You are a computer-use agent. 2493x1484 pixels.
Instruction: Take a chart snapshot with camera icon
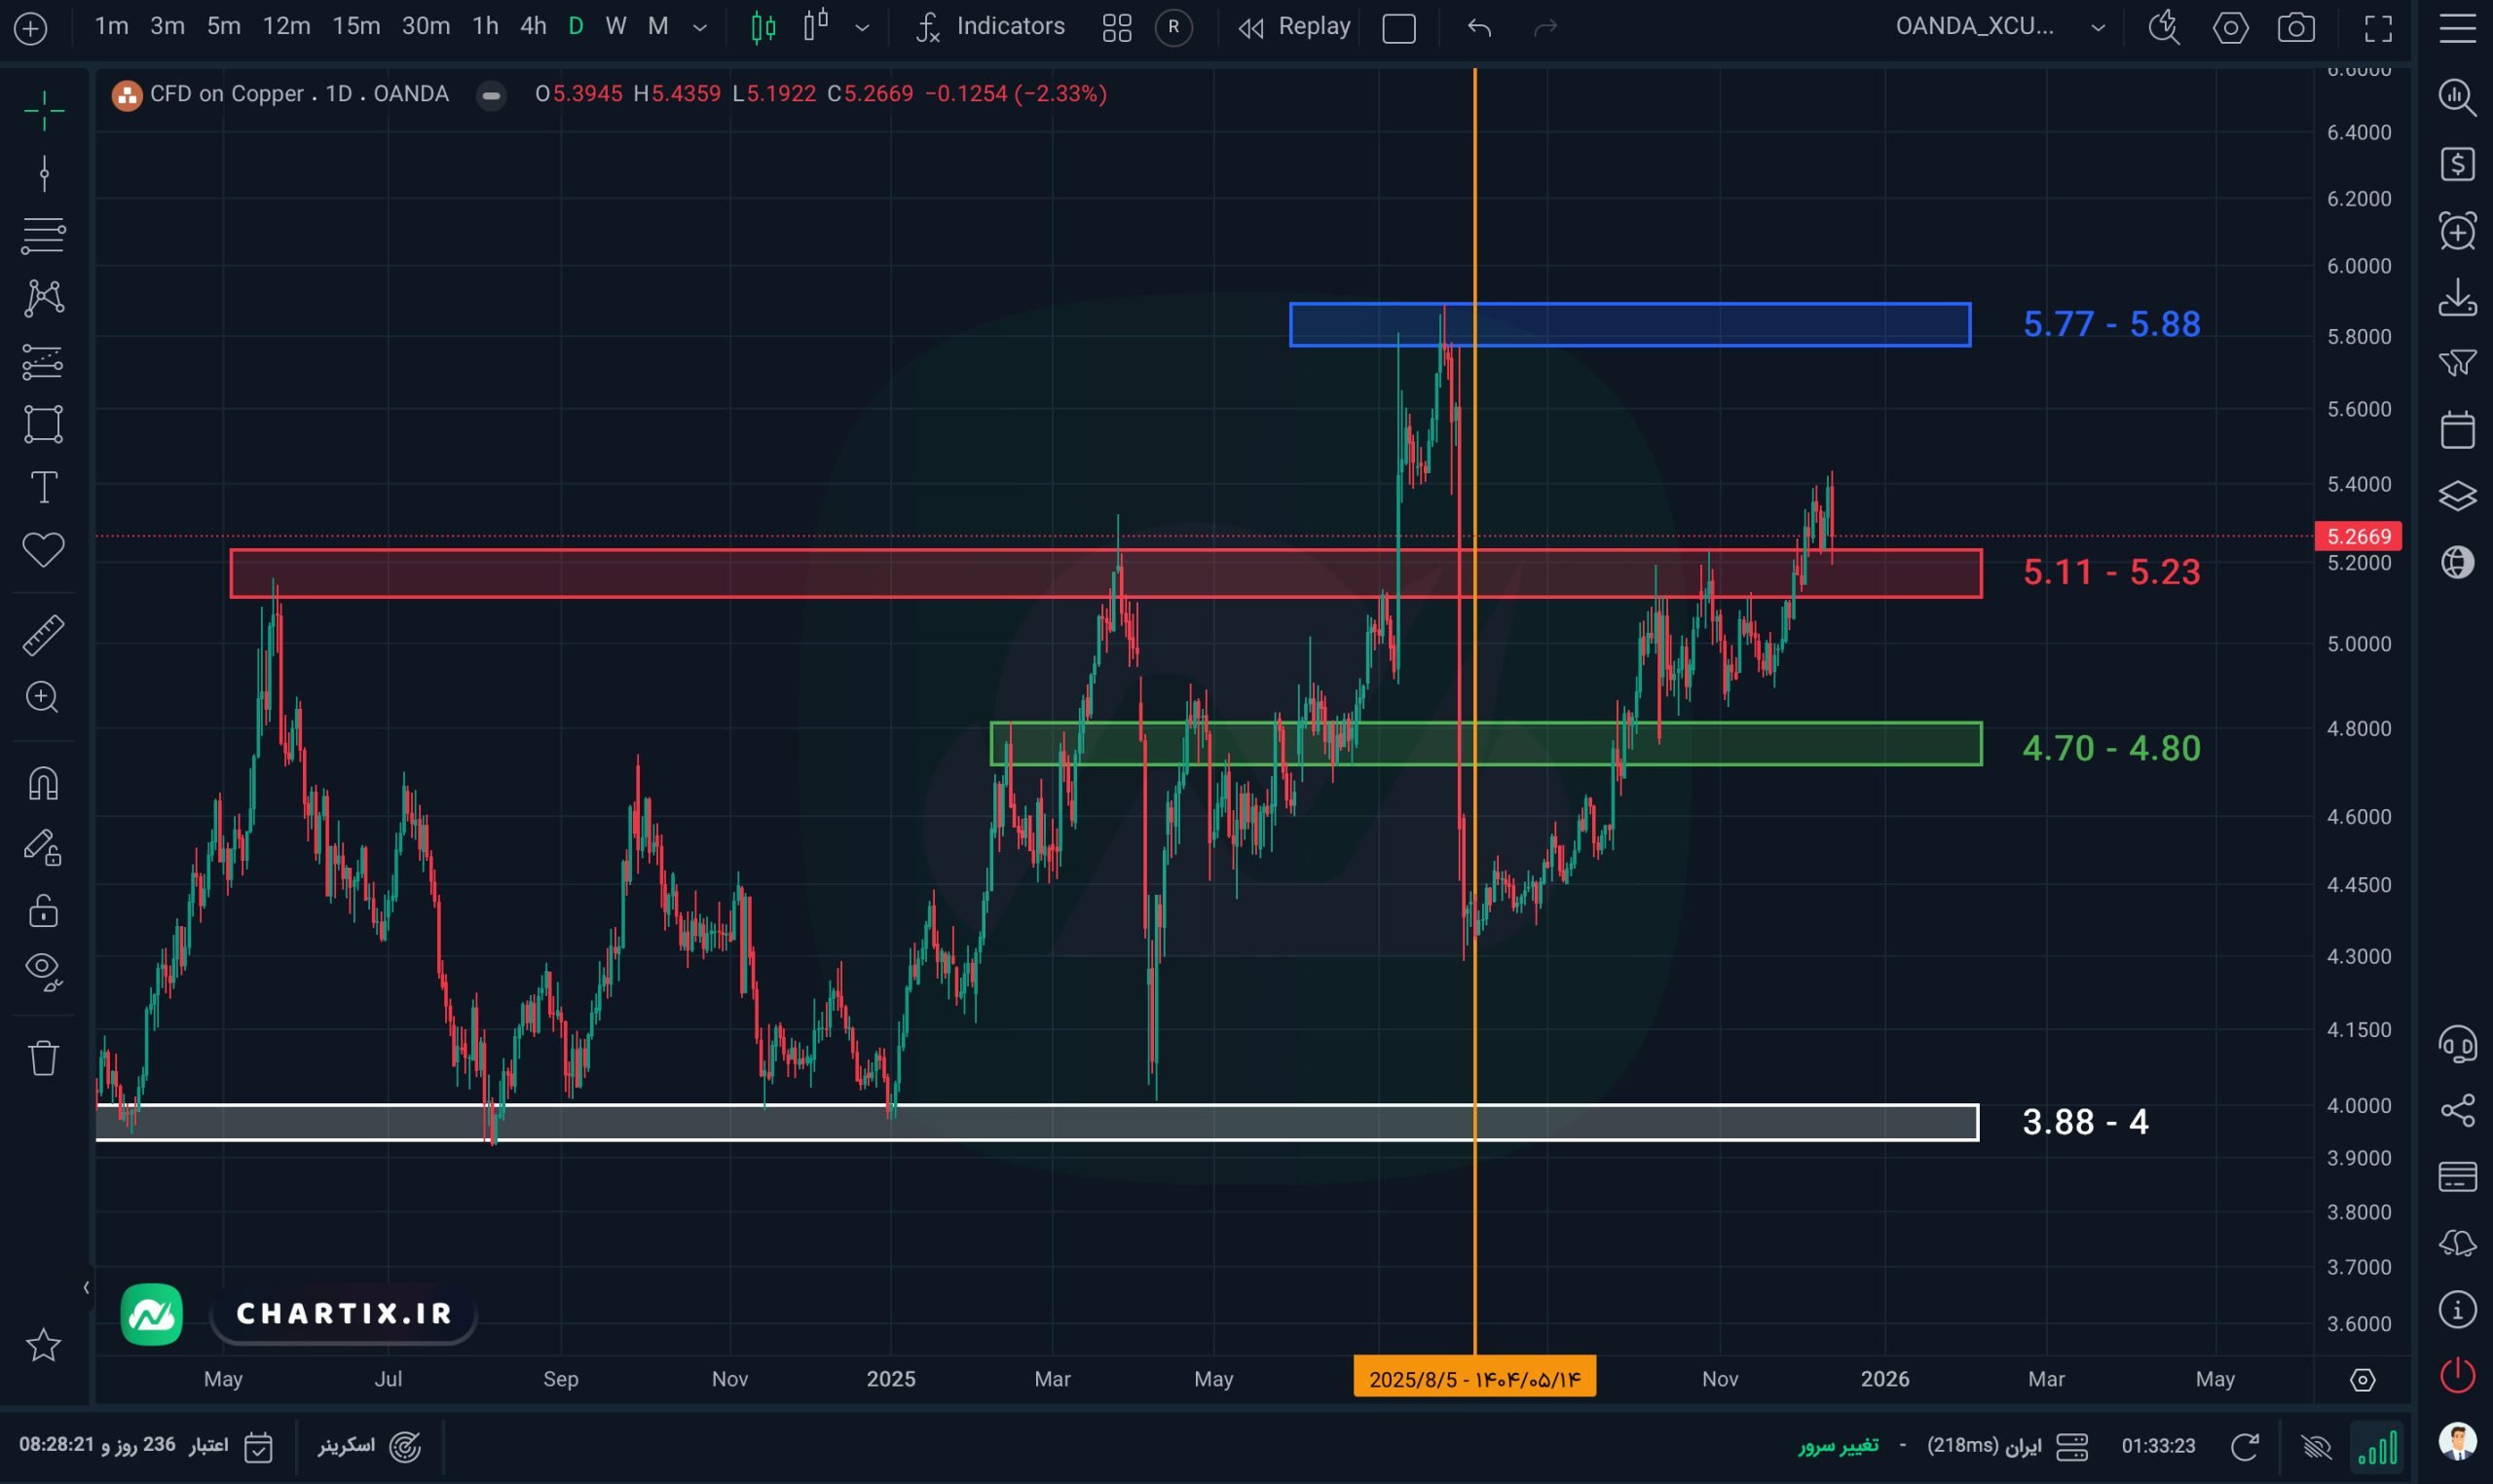(2295, 27)
